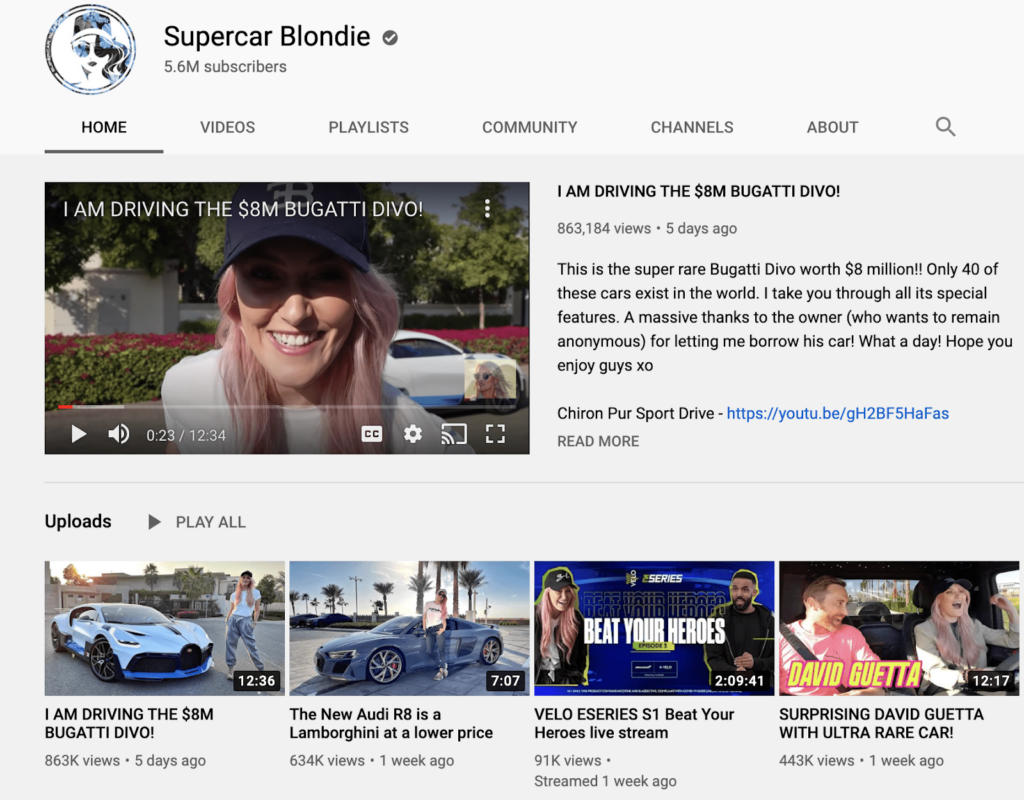Click the red video progress bar
The height and width of the screenshot is (800, 1024).
tap(65, 408)
